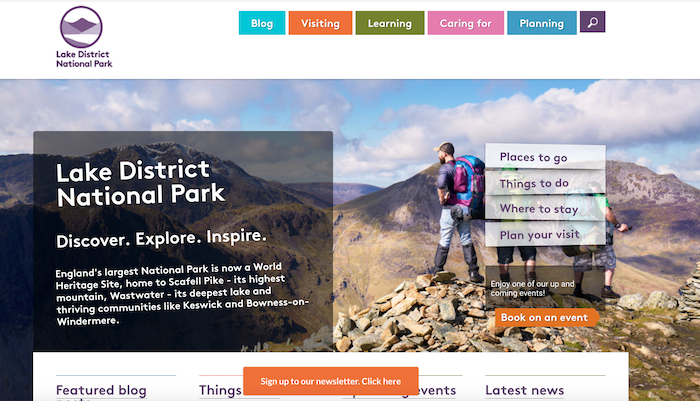This screenshot has width=700, height=401.
Task: Click the Discover. Explore. Inspire. tagline
Action: pos(161,239)
